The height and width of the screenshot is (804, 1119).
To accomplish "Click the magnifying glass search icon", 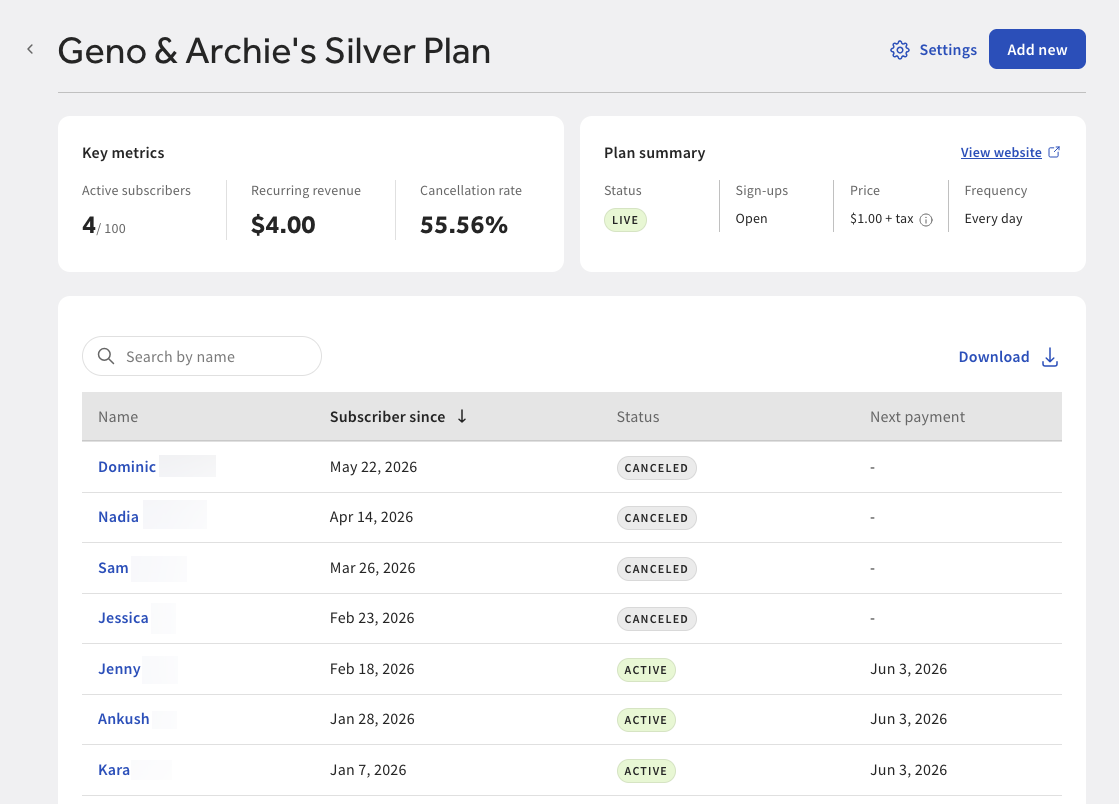I will tap(106, 356).
